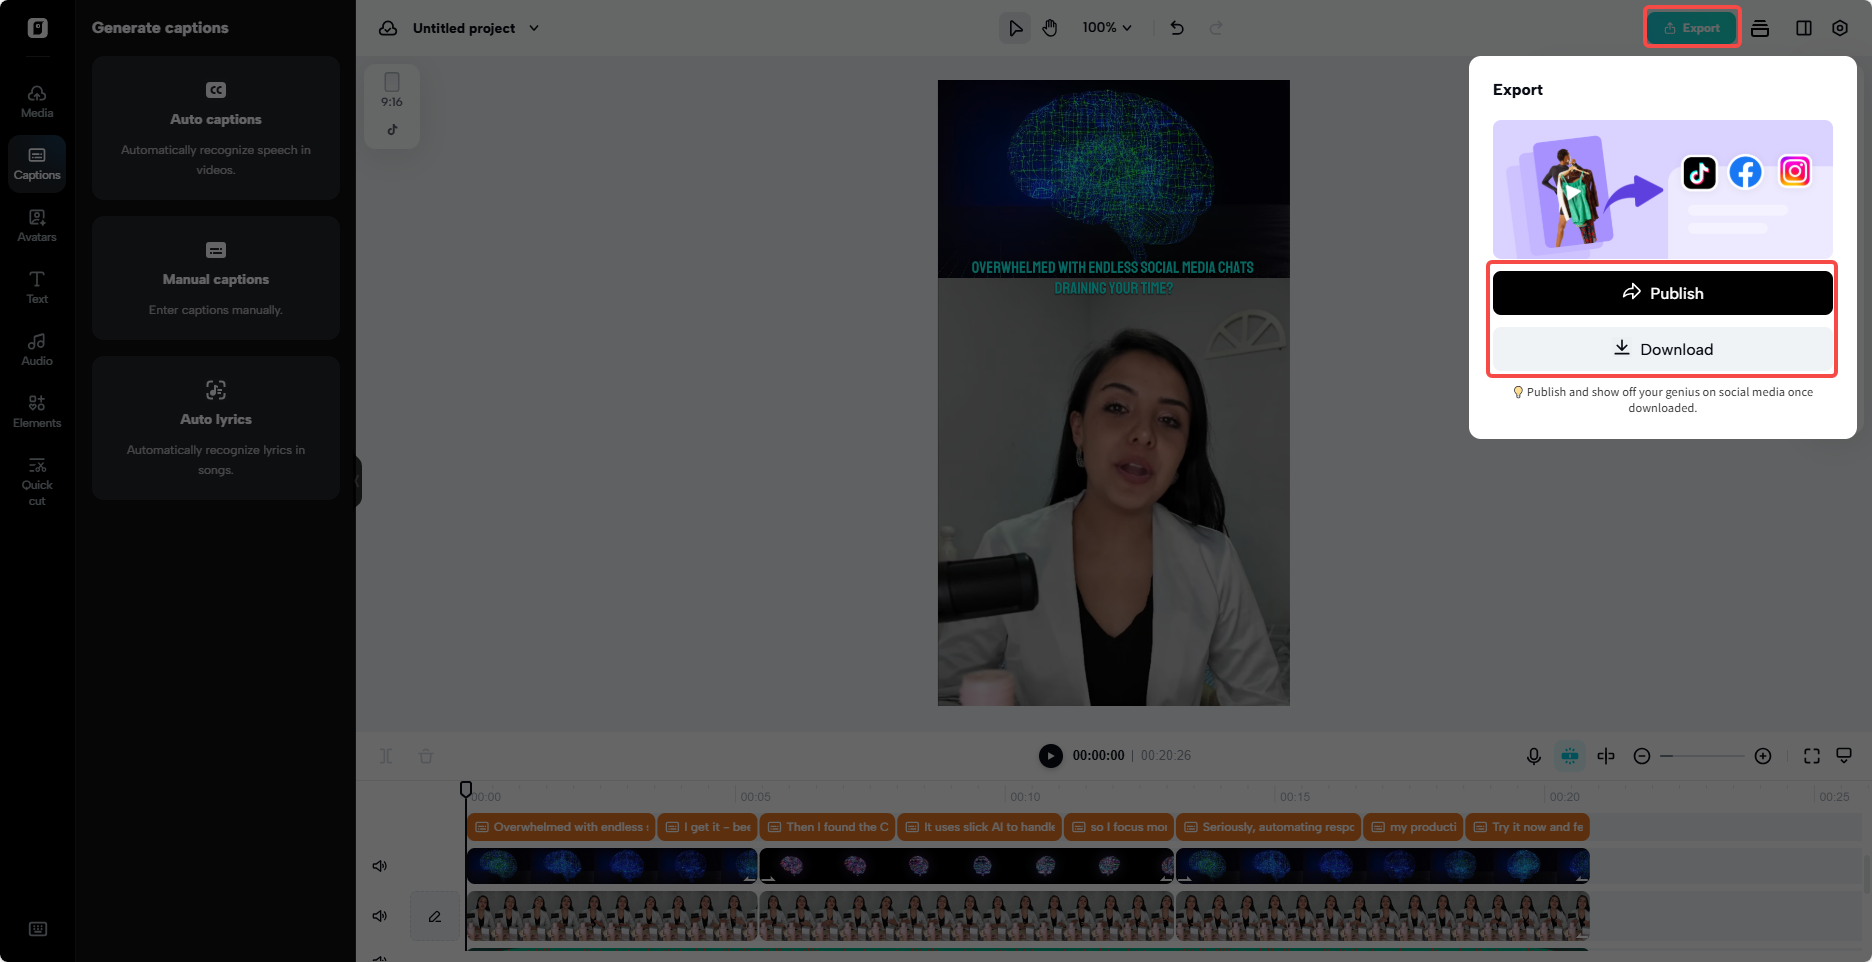Select Manual captions to enter captions manually
This screenshot has height=962, width=1872.
[215, 278]
